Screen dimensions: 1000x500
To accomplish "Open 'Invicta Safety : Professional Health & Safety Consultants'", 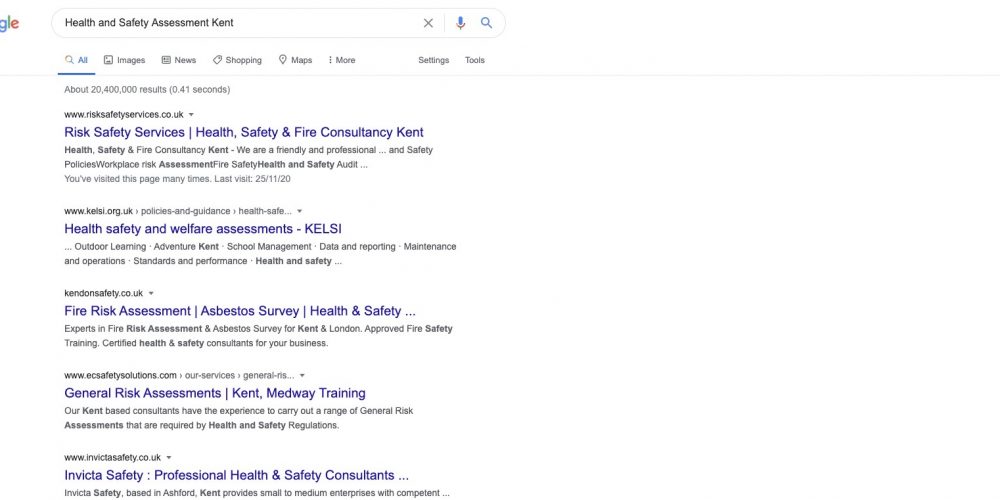I will [x=237, y=475].
